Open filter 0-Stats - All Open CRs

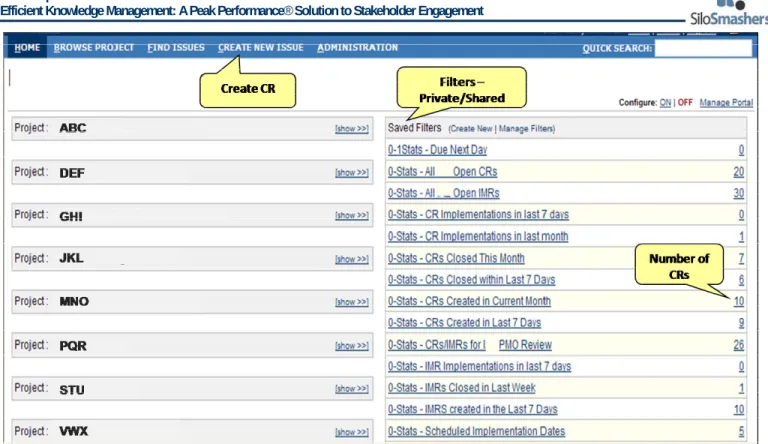[442, 172]
